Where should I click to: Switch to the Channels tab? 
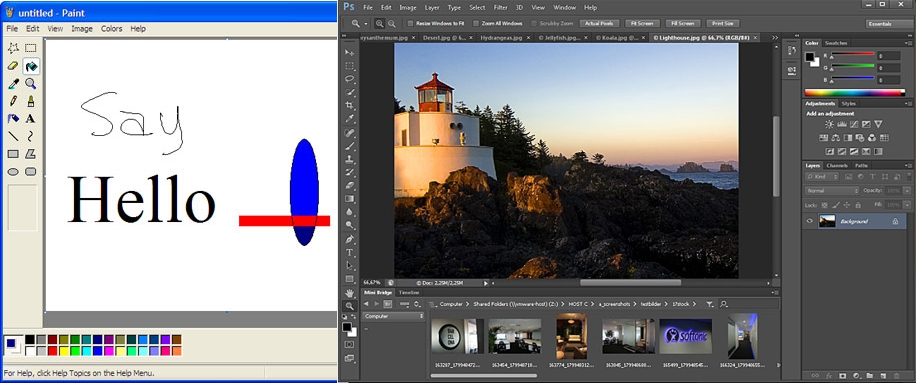[x=836, y=166]
